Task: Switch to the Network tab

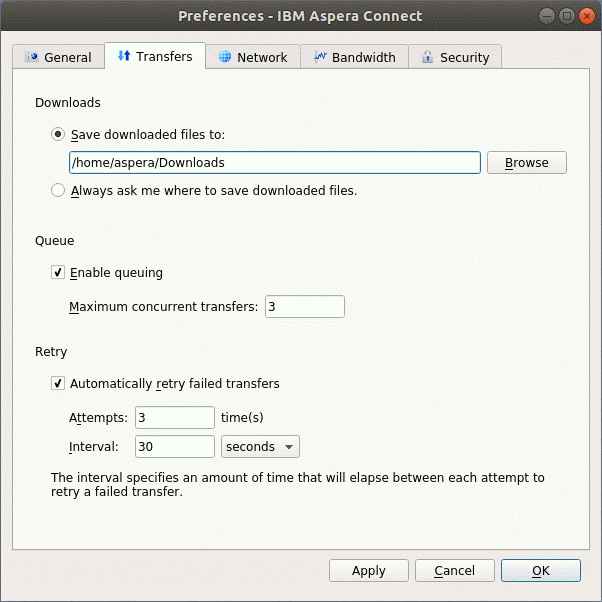Action: pos(253,58)
